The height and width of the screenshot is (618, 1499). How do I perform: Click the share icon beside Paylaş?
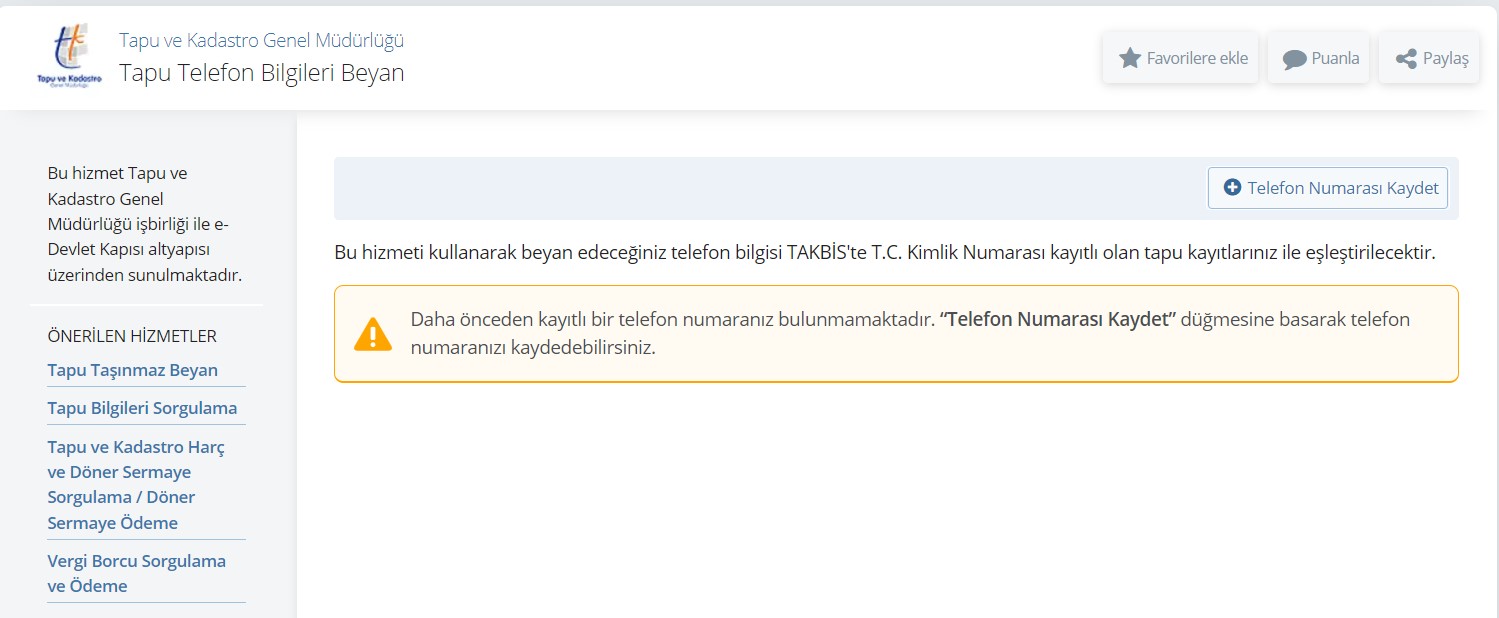1404,57
